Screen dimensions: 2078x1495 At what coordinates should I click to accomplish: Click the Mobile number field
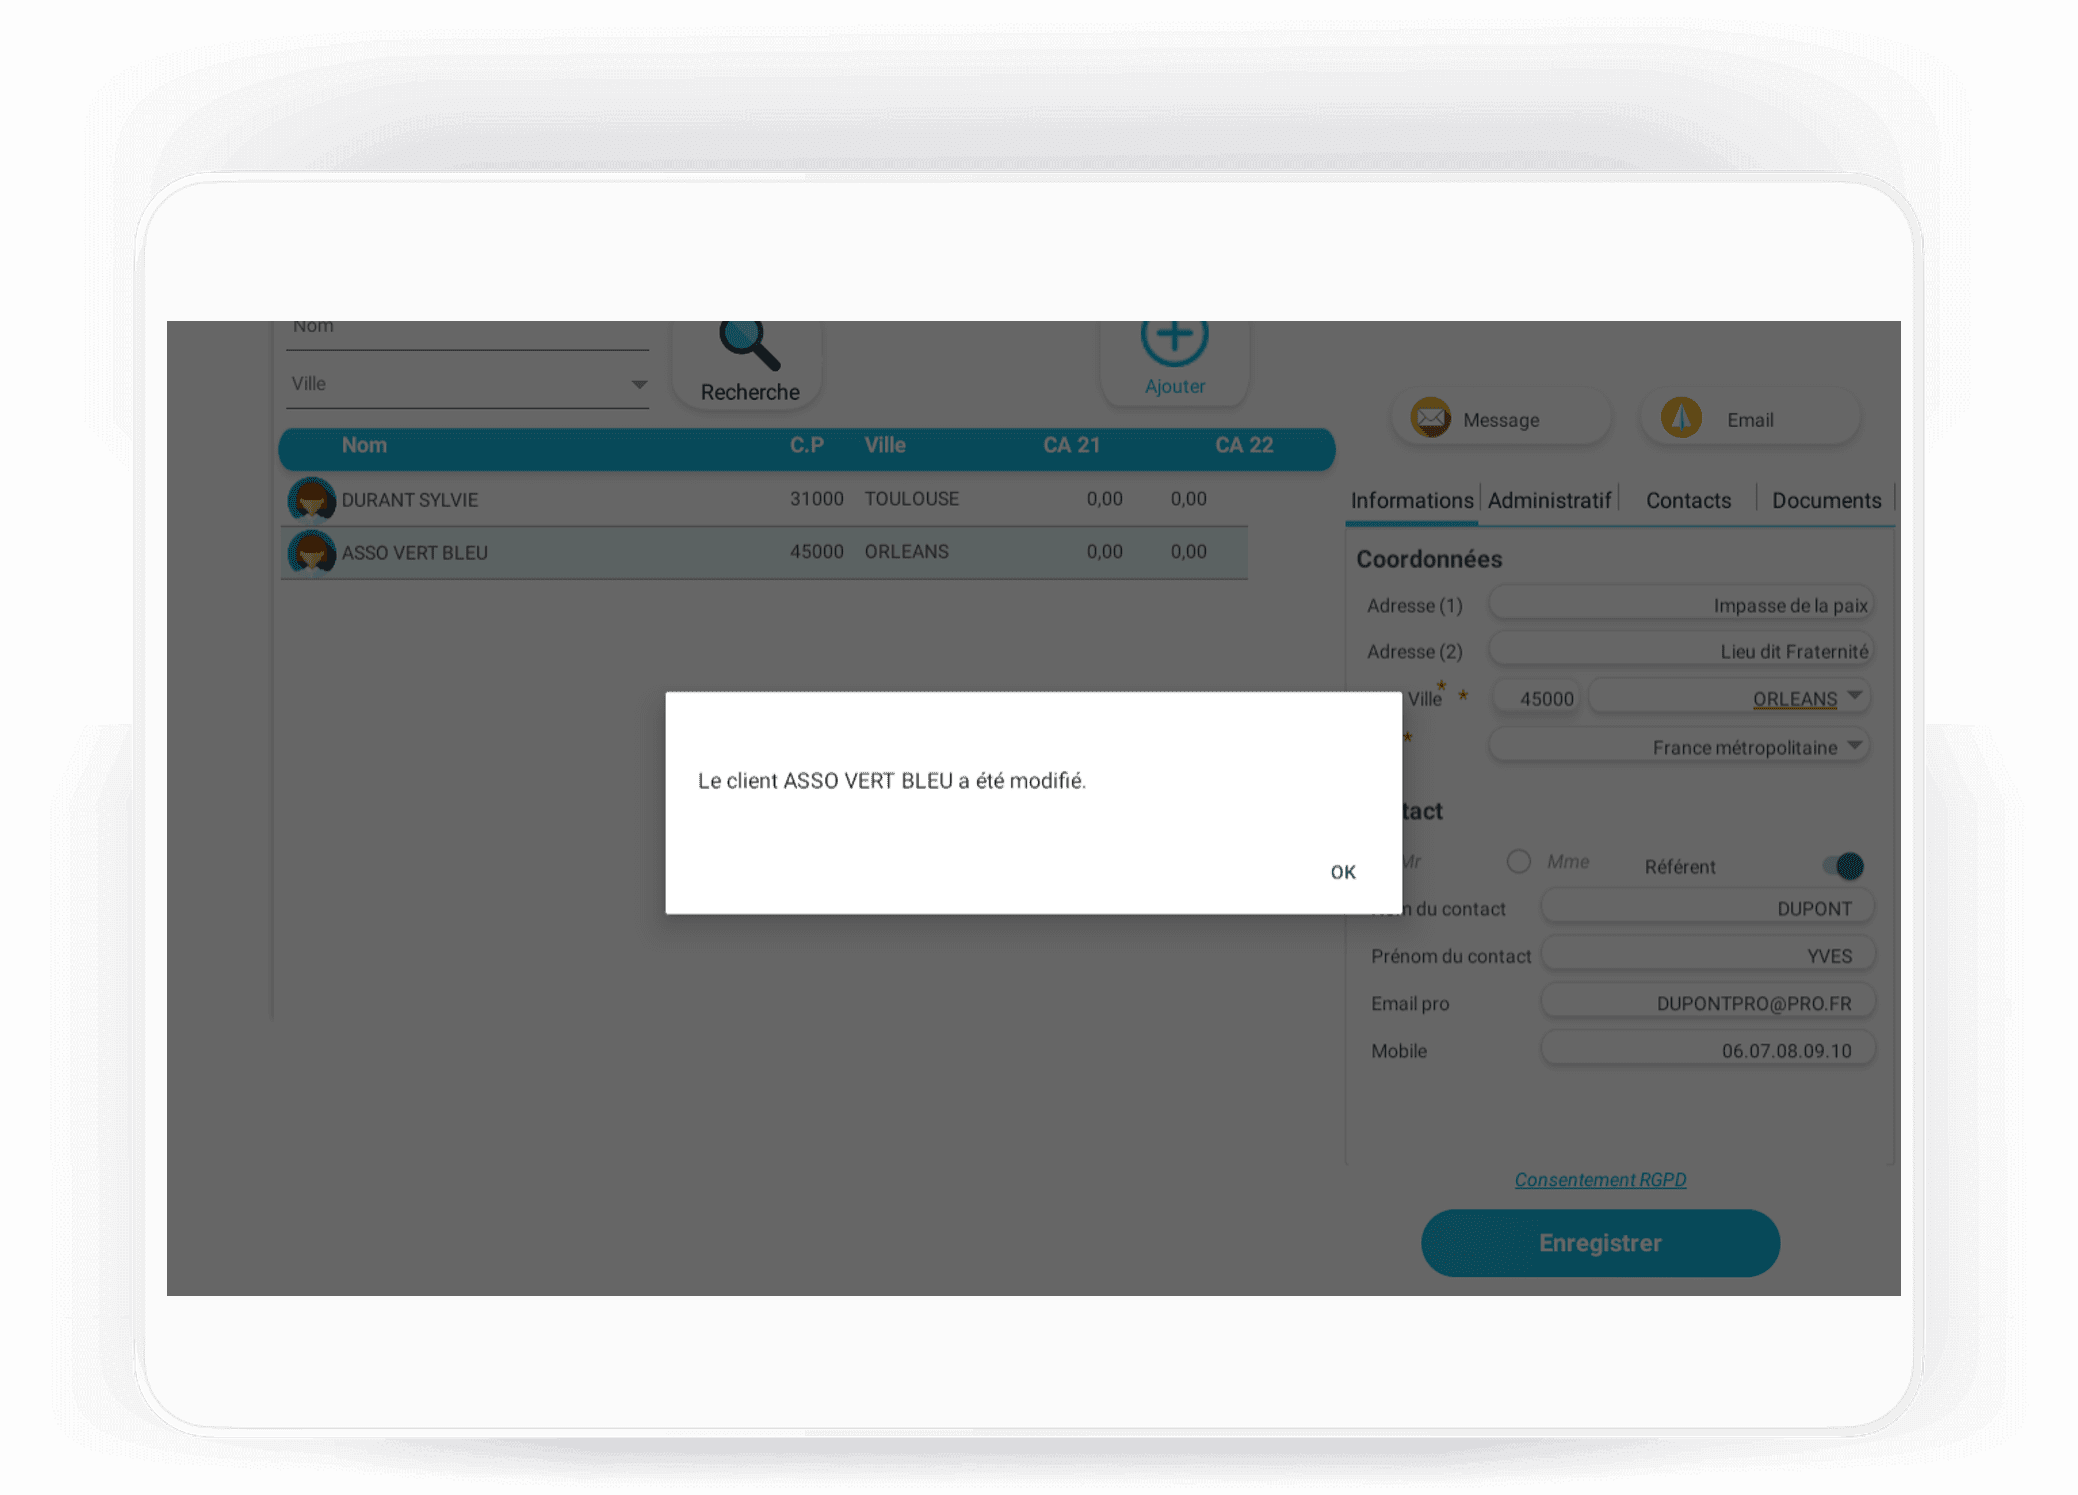(x=1707, y=1049)
